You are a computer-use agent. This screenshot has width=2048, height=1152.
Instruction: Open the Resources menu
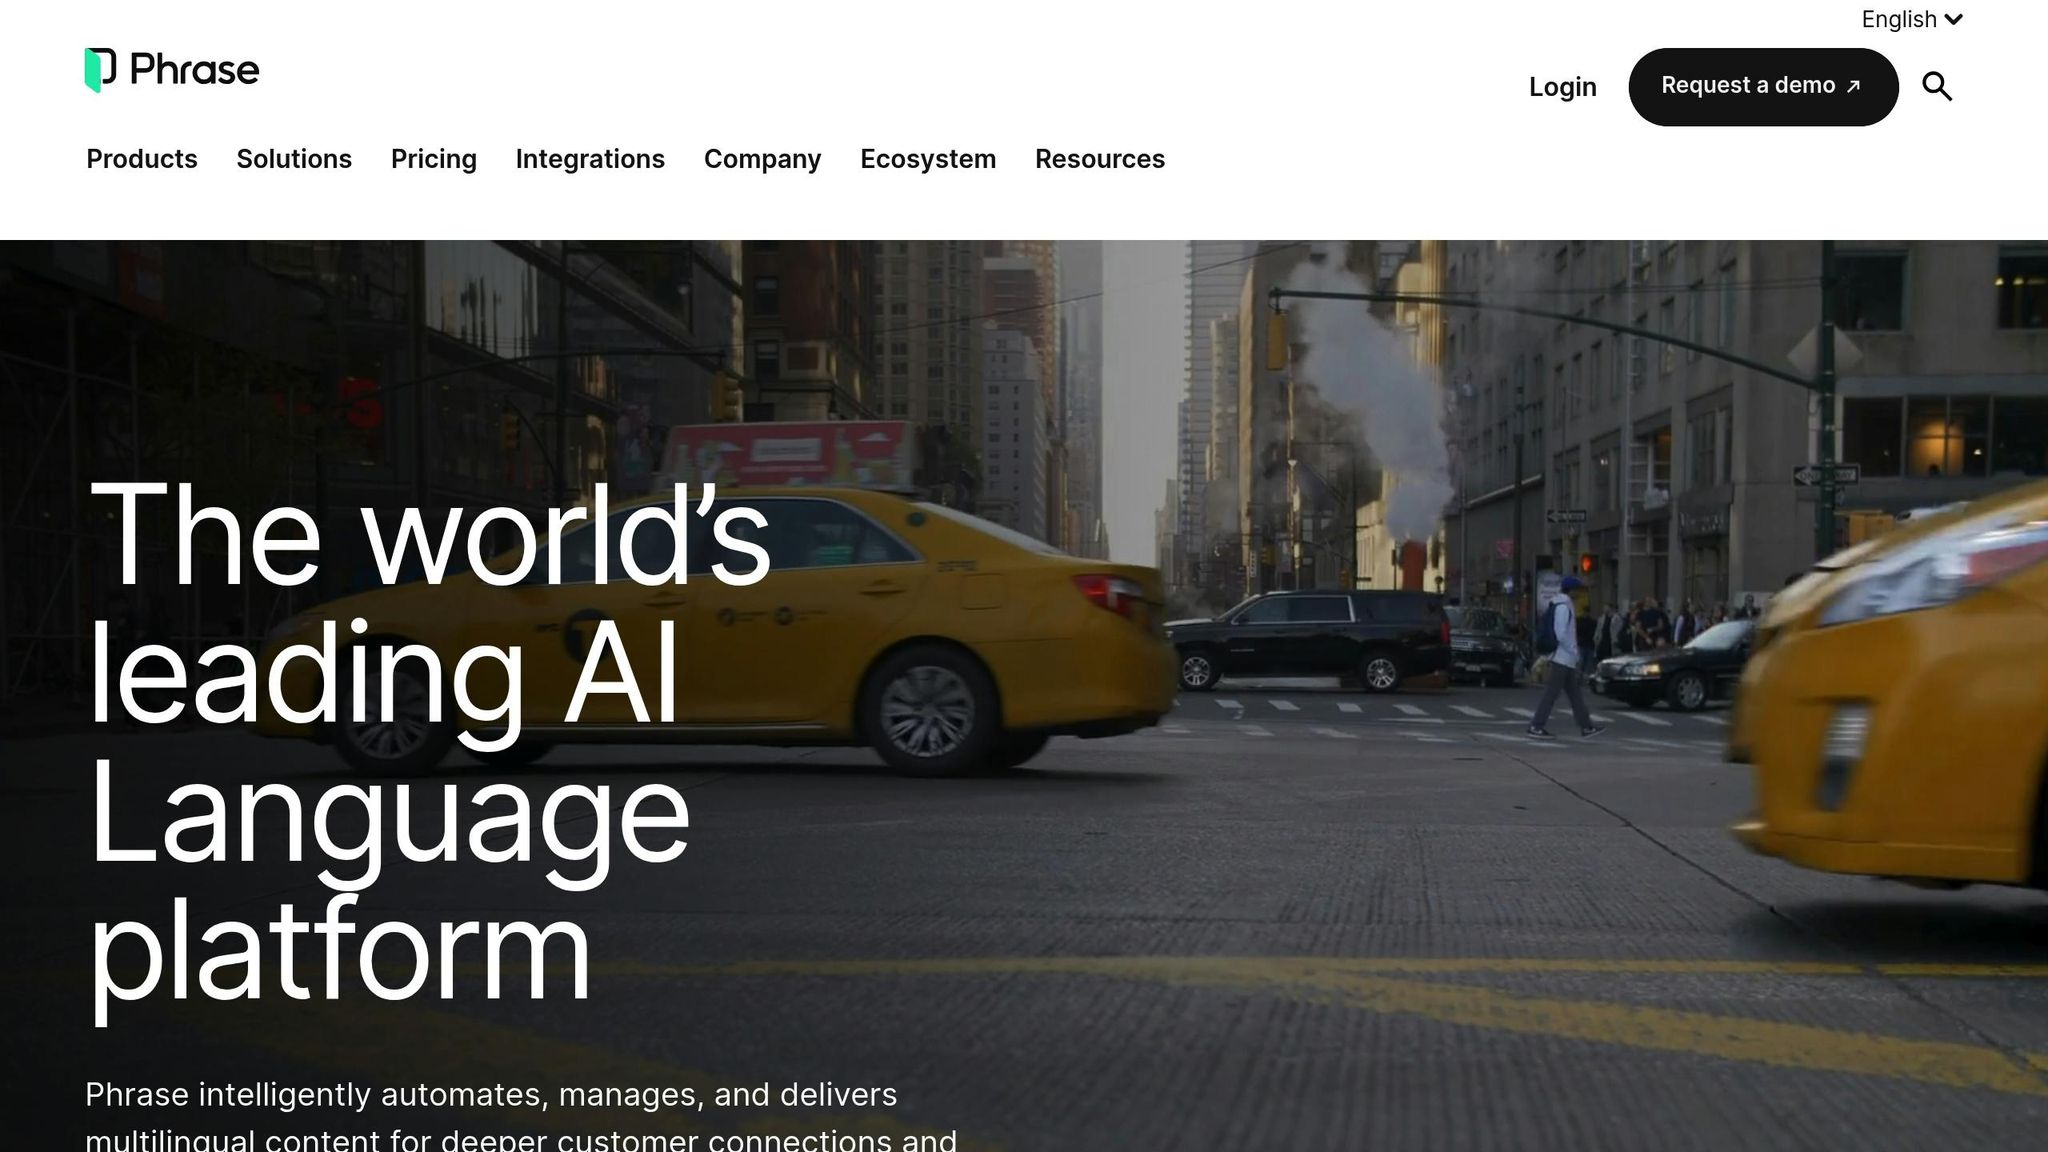[1100, 159]
